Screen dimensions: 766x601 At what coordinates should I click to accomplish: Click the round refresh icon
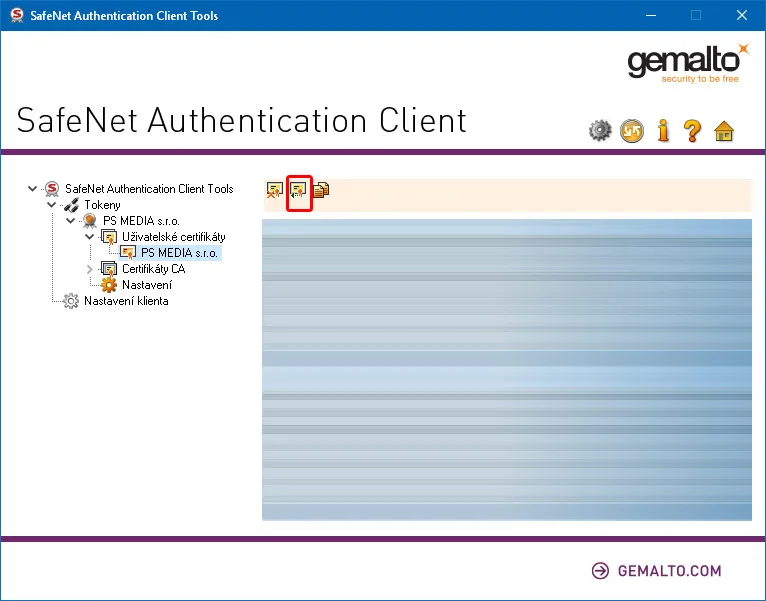(632, 130)
